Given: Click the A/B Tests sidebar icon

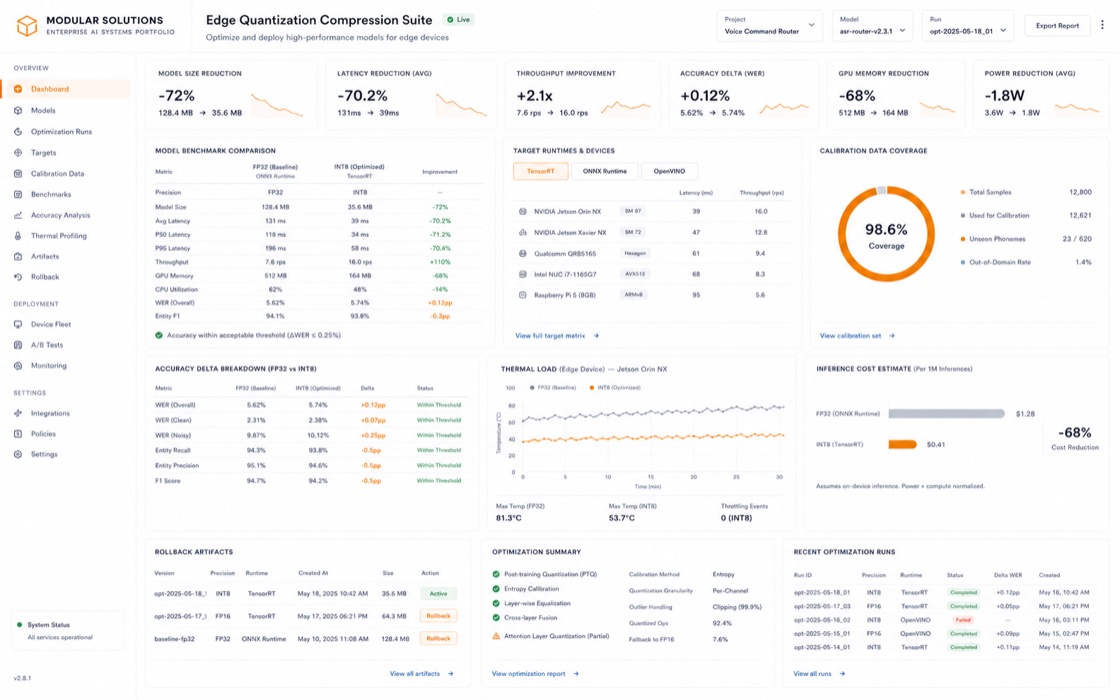Looking at the screenshot, I should pos(18,345).
